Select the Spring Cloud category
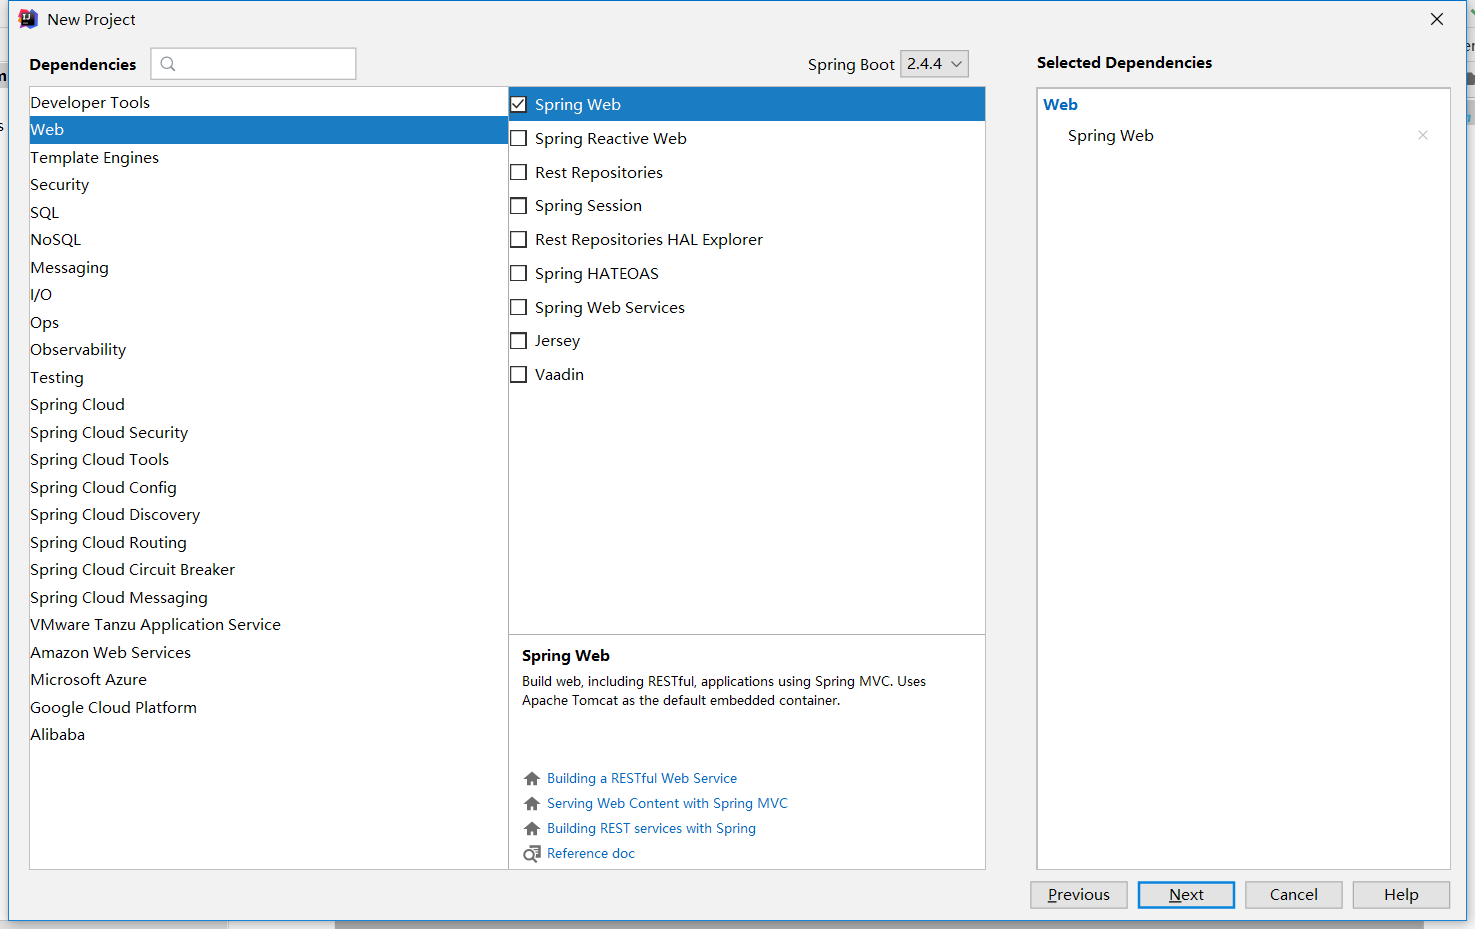 (x=269, y=405)
